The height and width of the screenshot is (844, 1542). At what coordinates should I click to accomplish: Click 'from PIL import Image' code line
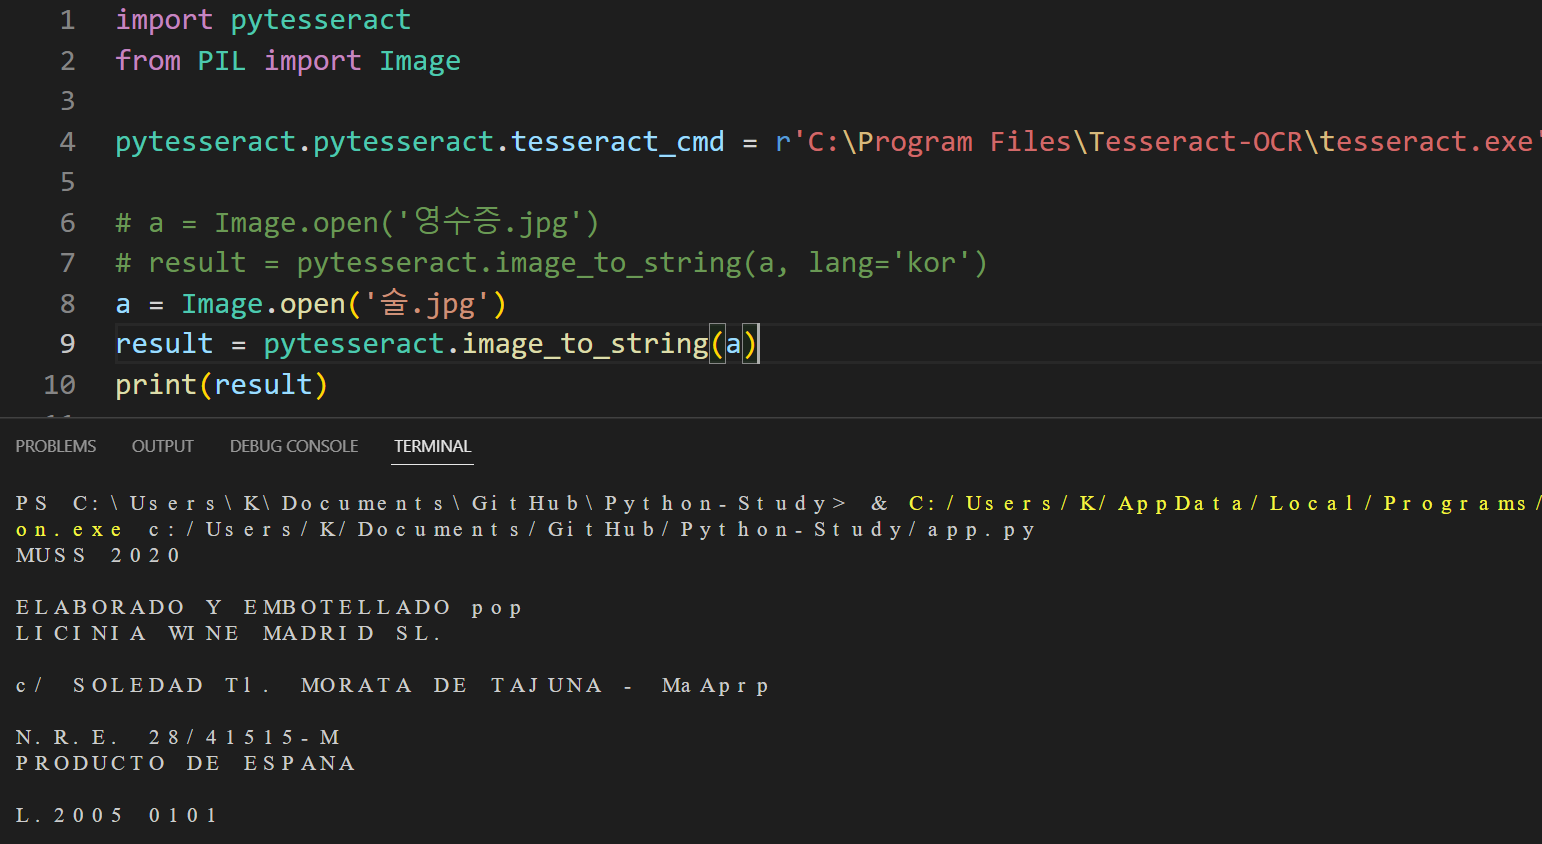(288, 61)
